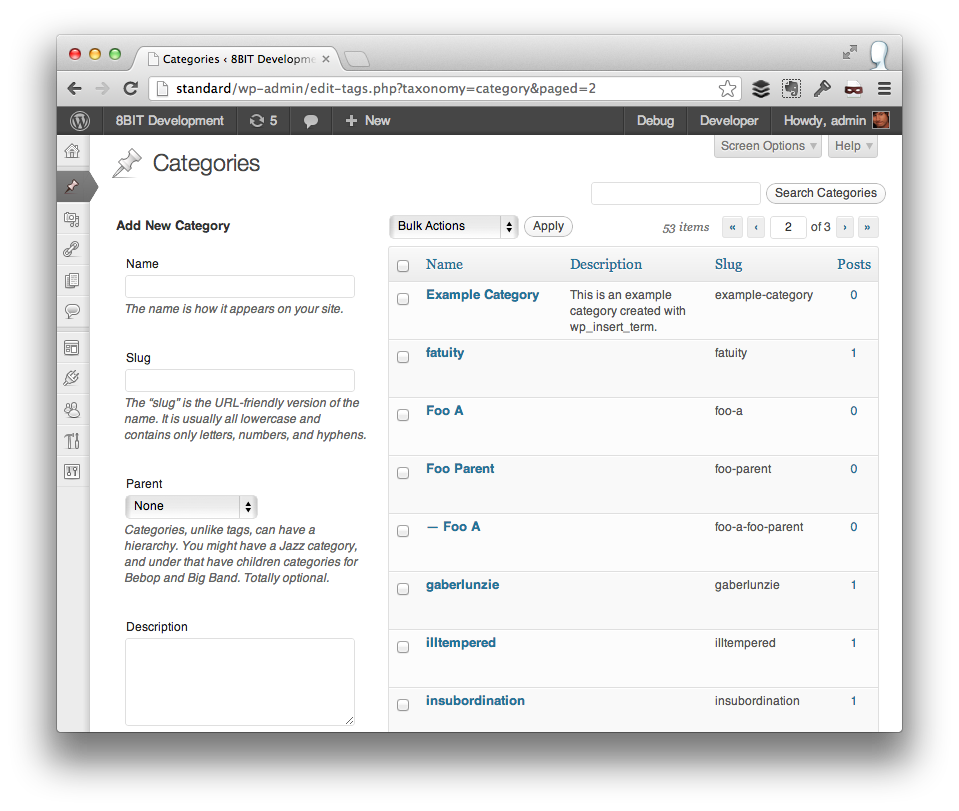
Task: Click the WordPress logo in admin bar
Action: click(80, 120)
